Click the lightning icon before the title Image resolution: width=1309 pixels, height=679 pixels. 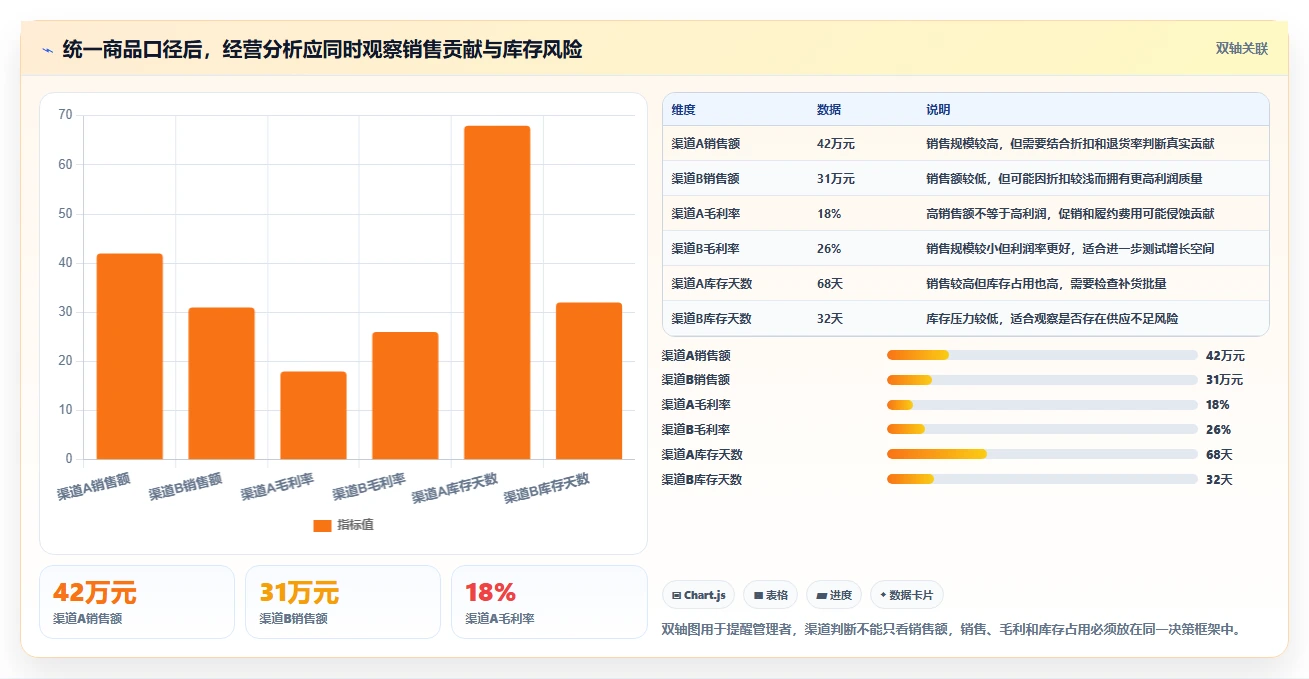[x=47, y=50]
